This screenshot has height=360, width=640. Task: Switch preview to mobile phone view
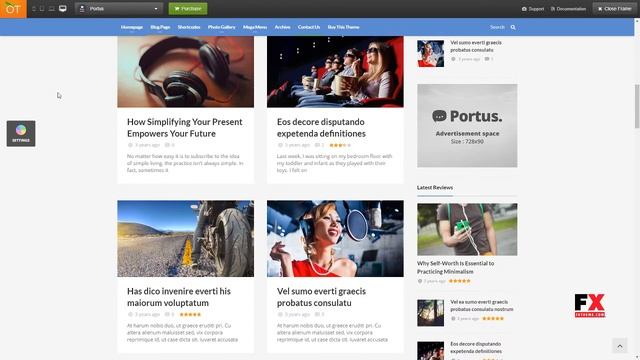[x=33, y=9]
